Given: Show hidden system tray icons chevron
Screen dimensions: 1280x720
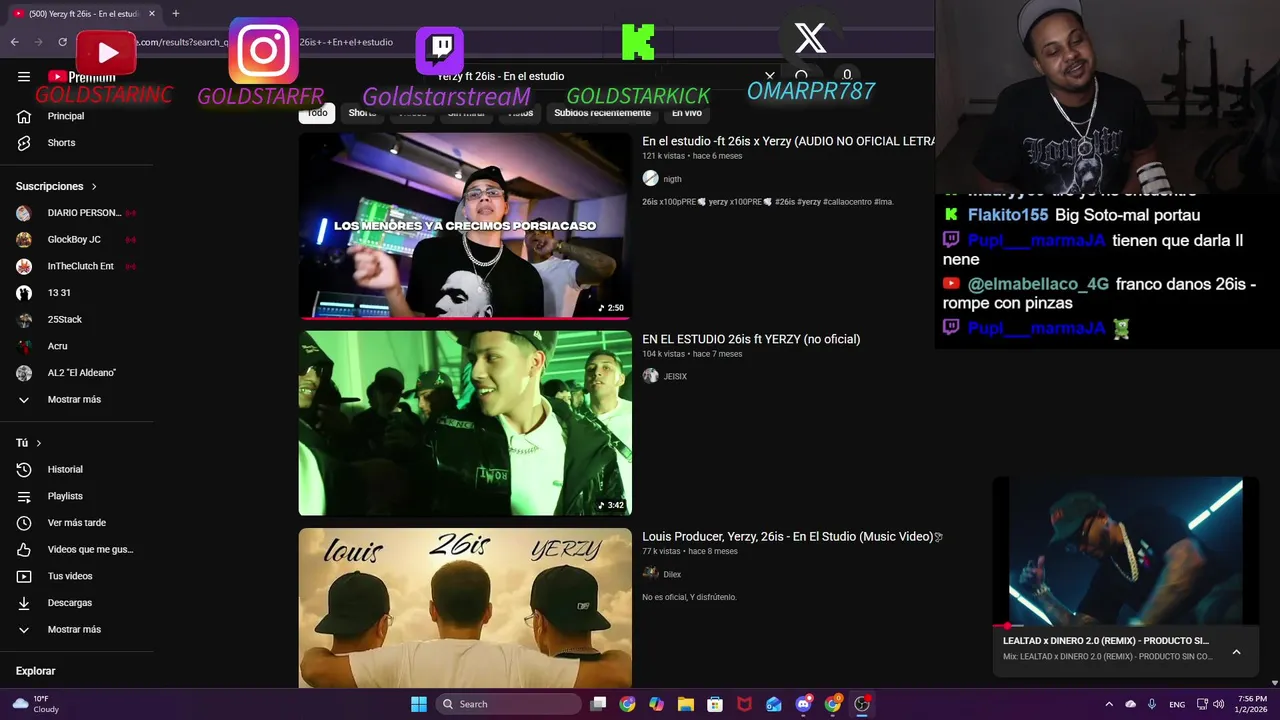Looking at the screenshot, I should point(1109,704).
